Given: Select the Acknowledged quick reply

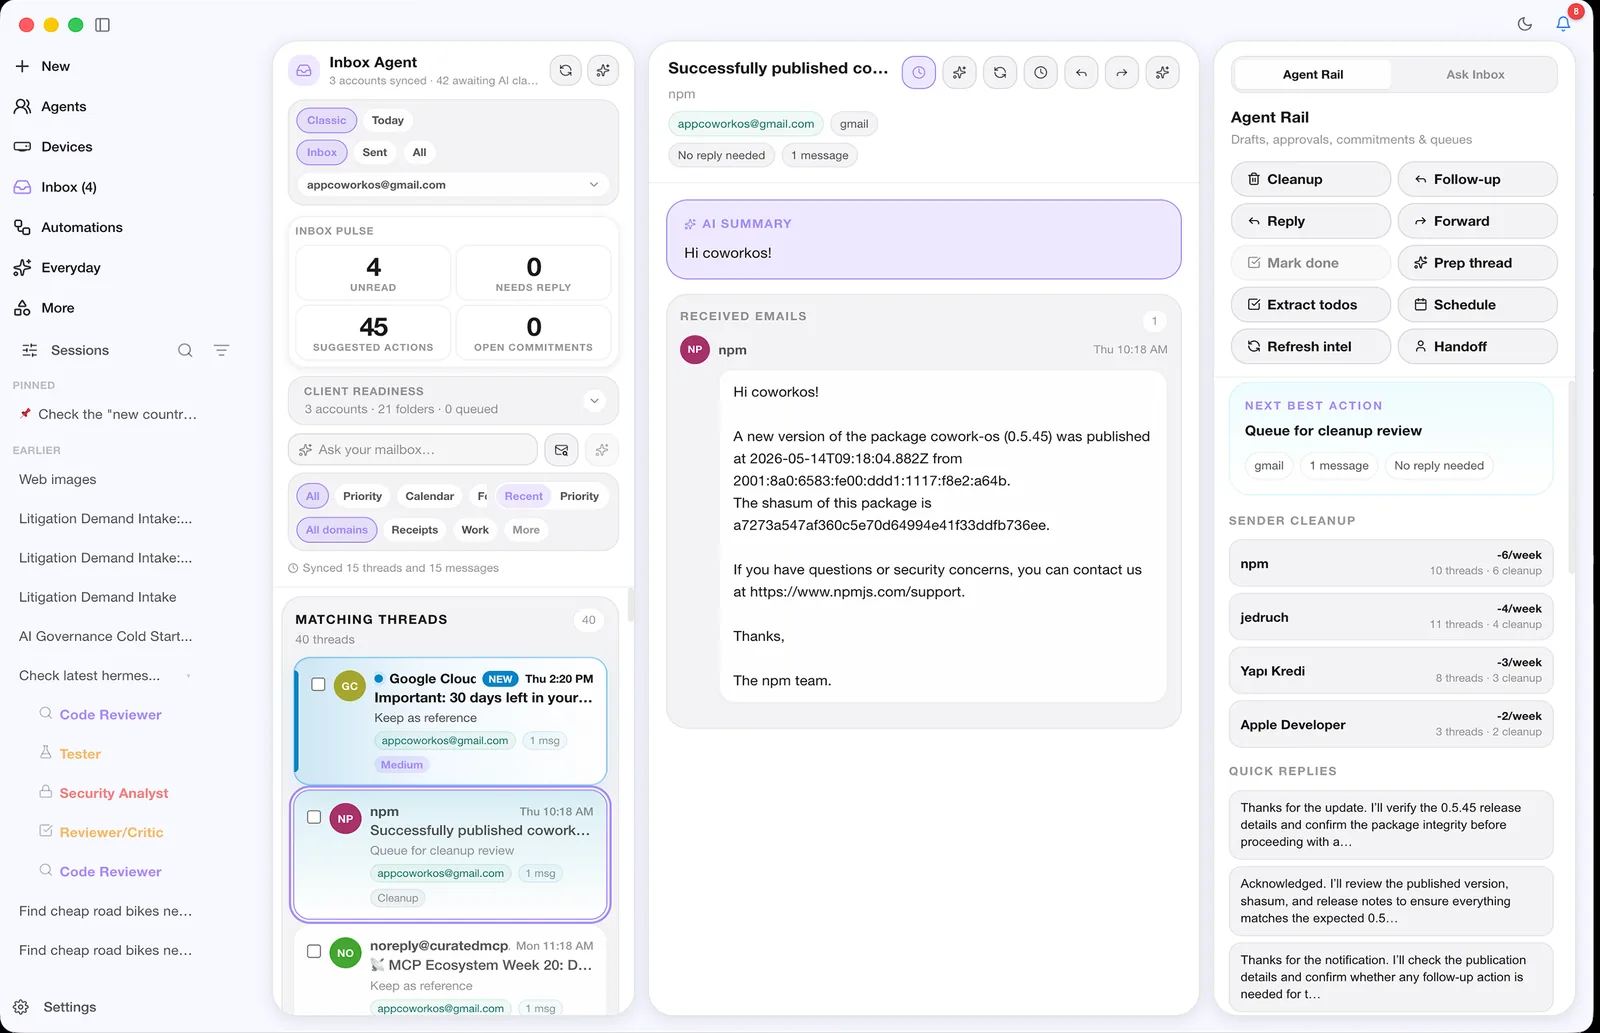Looking at the screenshot, I should click(1391, 901).
